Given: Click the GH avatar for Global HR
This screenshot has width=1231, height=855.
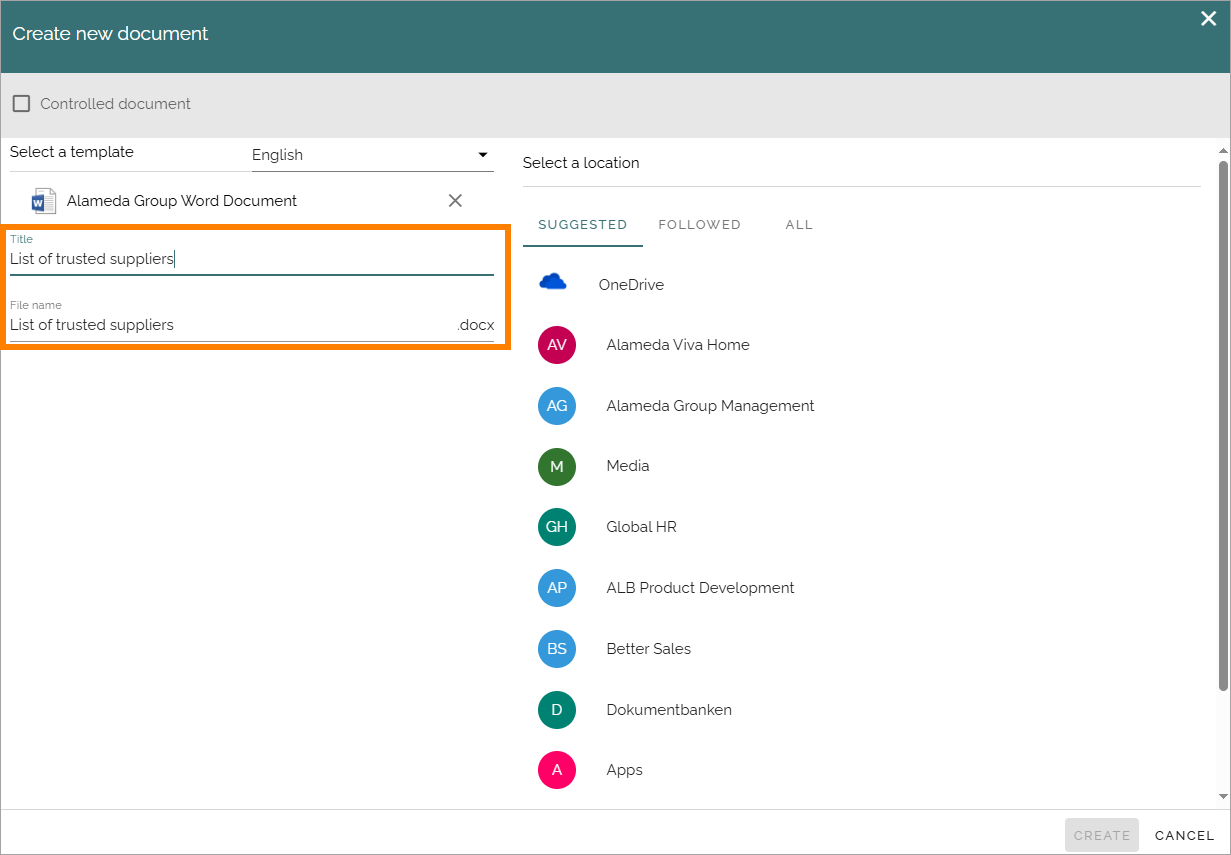Looking at the screenshot, I should coord(557,527).
